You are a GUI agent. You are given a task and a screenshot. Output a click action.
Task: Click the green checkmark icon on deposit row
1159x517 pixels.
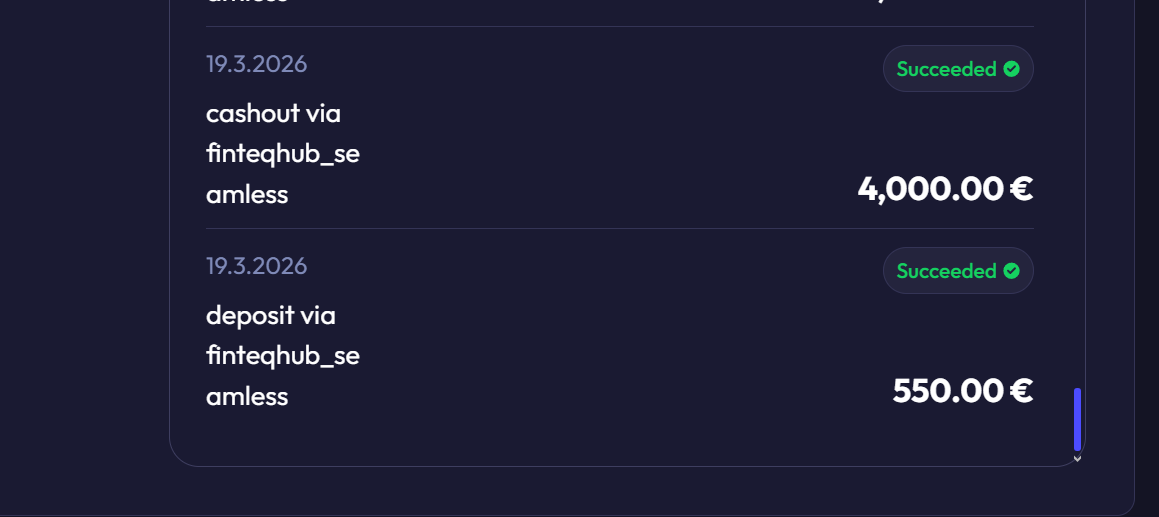click(x=1011, y=271)
